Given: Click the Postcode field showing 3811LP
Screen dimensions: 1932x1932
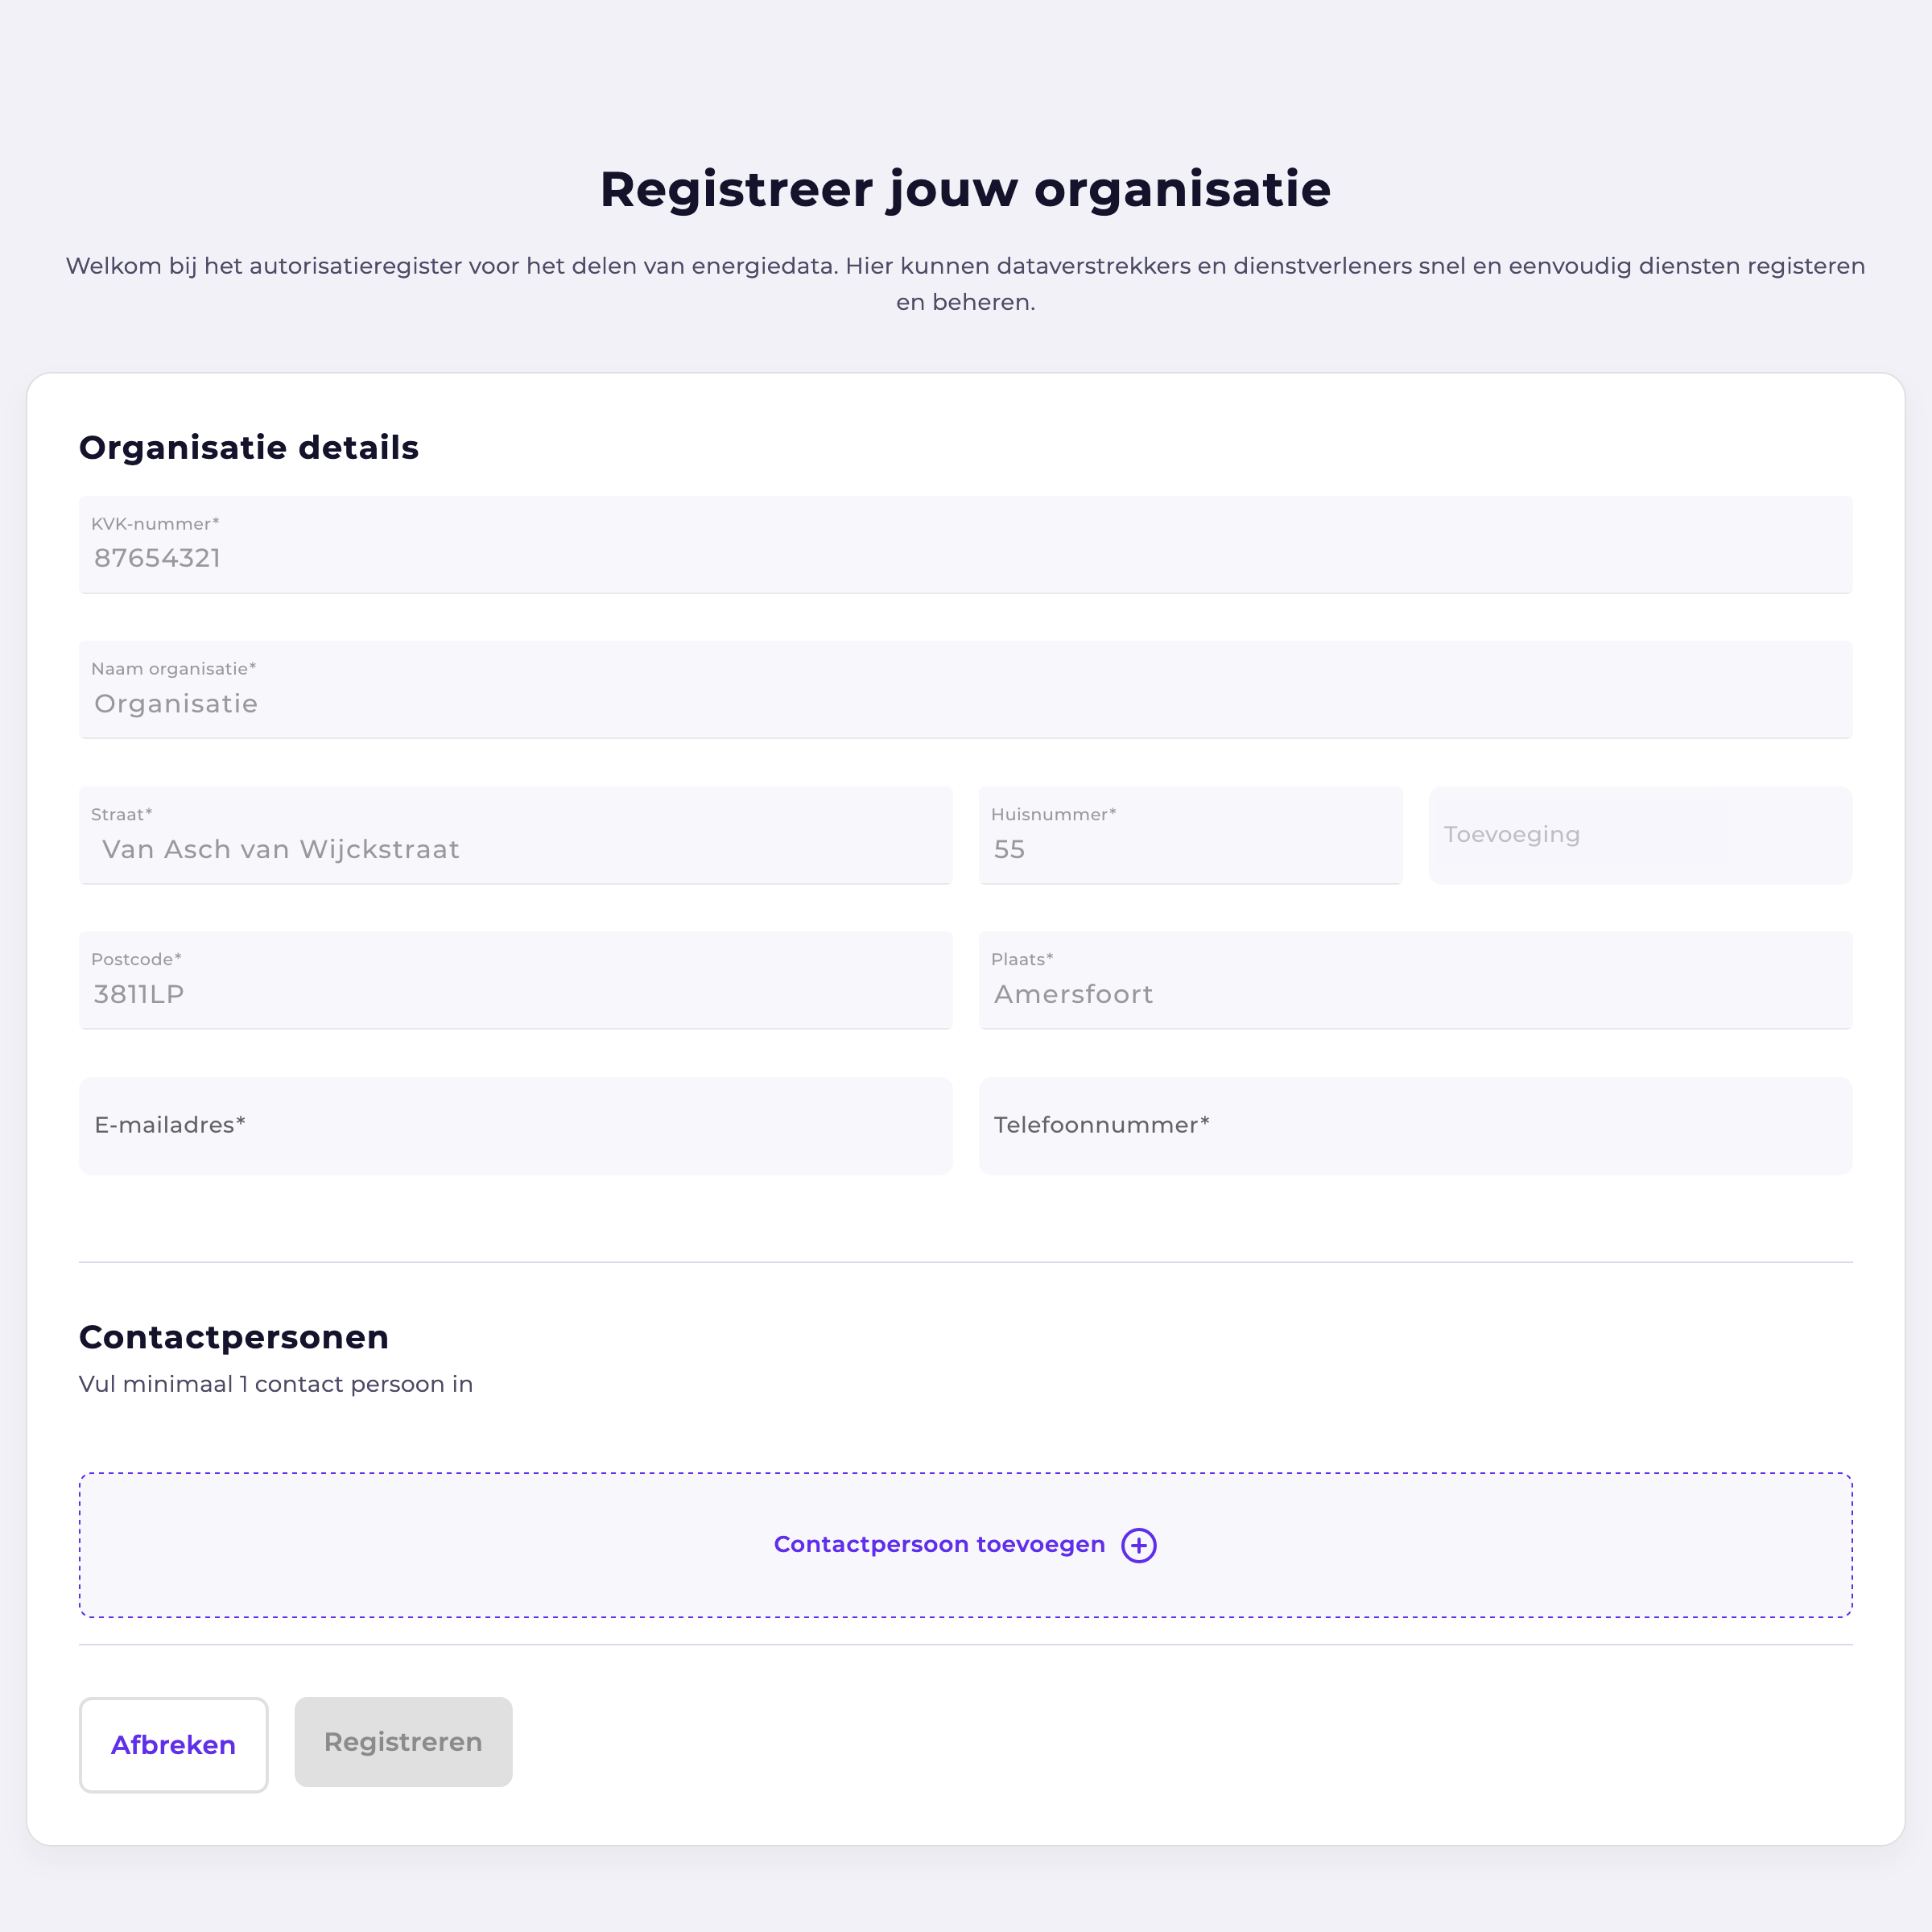Looking at the screenshot, I should click(x=514, y=980).
